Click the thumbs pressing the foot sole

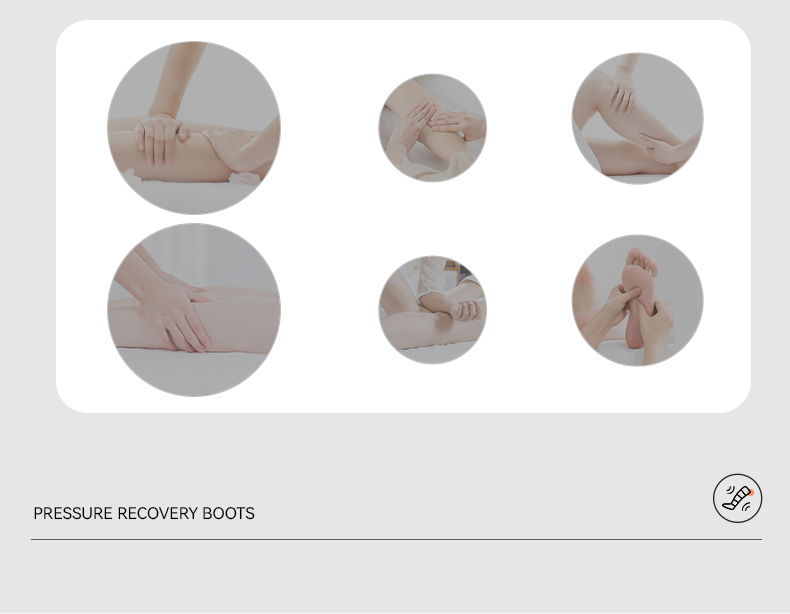(x=638, y=298)
